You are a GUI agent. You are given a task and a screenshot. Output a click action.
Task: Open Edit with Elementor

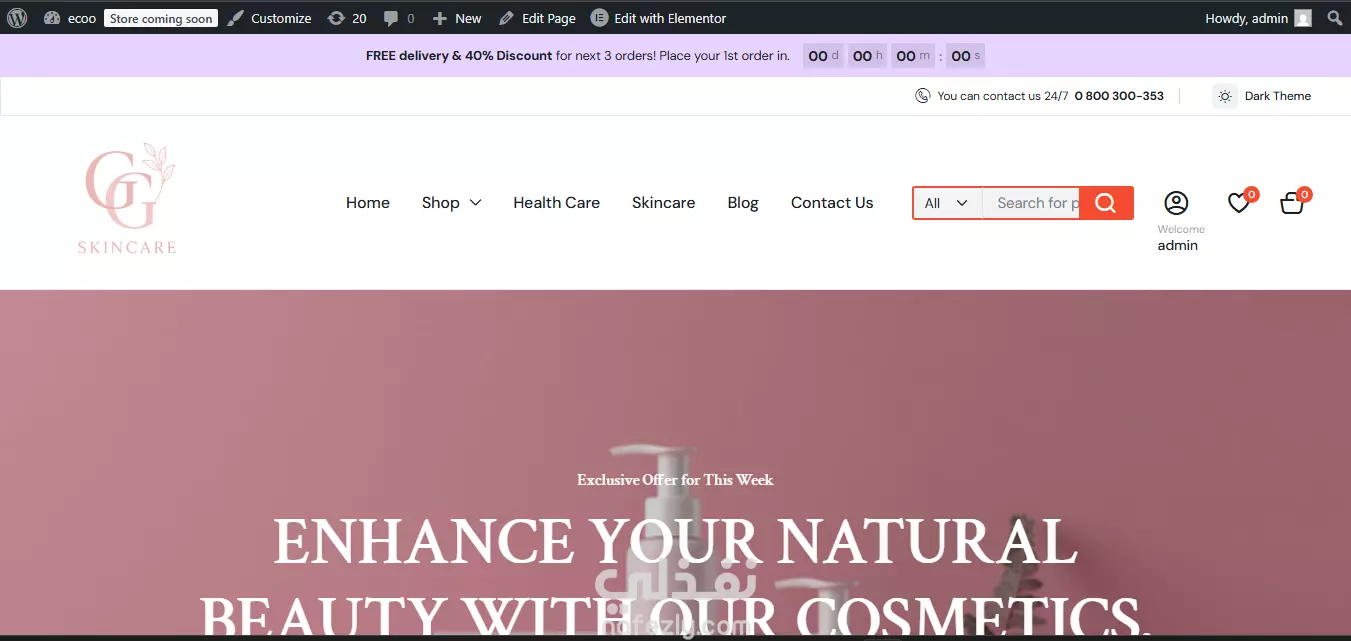(x=659, y=18)
